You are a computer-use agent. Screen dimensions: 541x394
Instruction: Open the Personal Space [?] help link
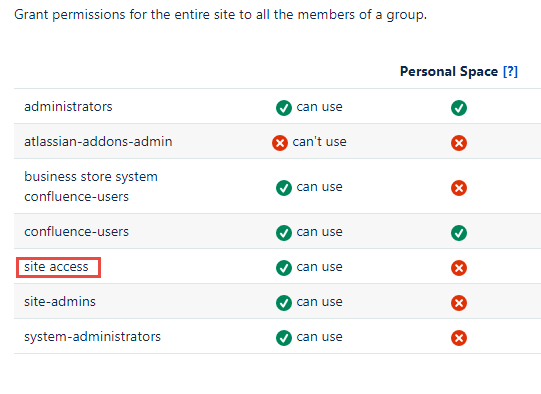point(510,71)
